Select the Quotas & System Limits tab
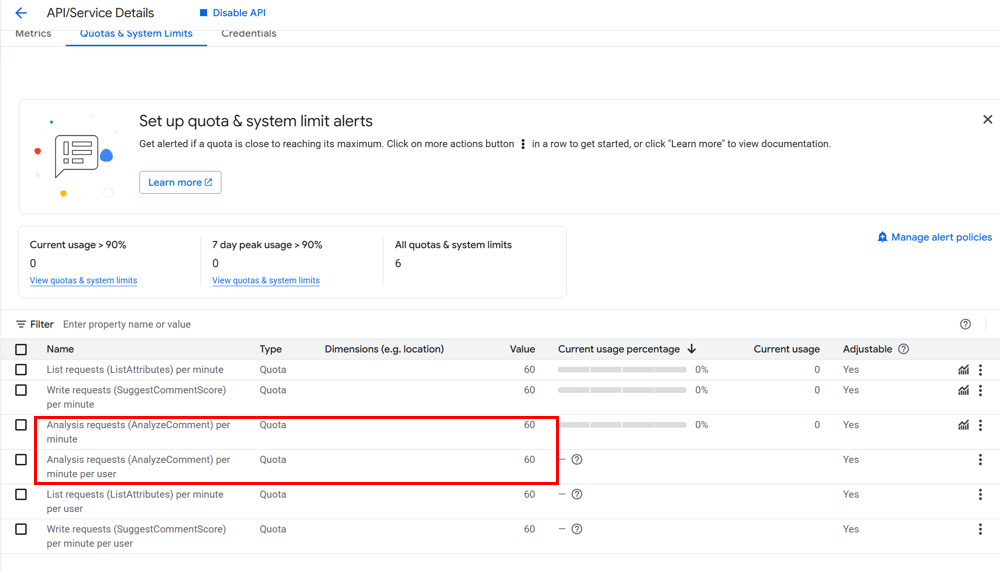The image size is (1000, 572). tap(136, 34)
